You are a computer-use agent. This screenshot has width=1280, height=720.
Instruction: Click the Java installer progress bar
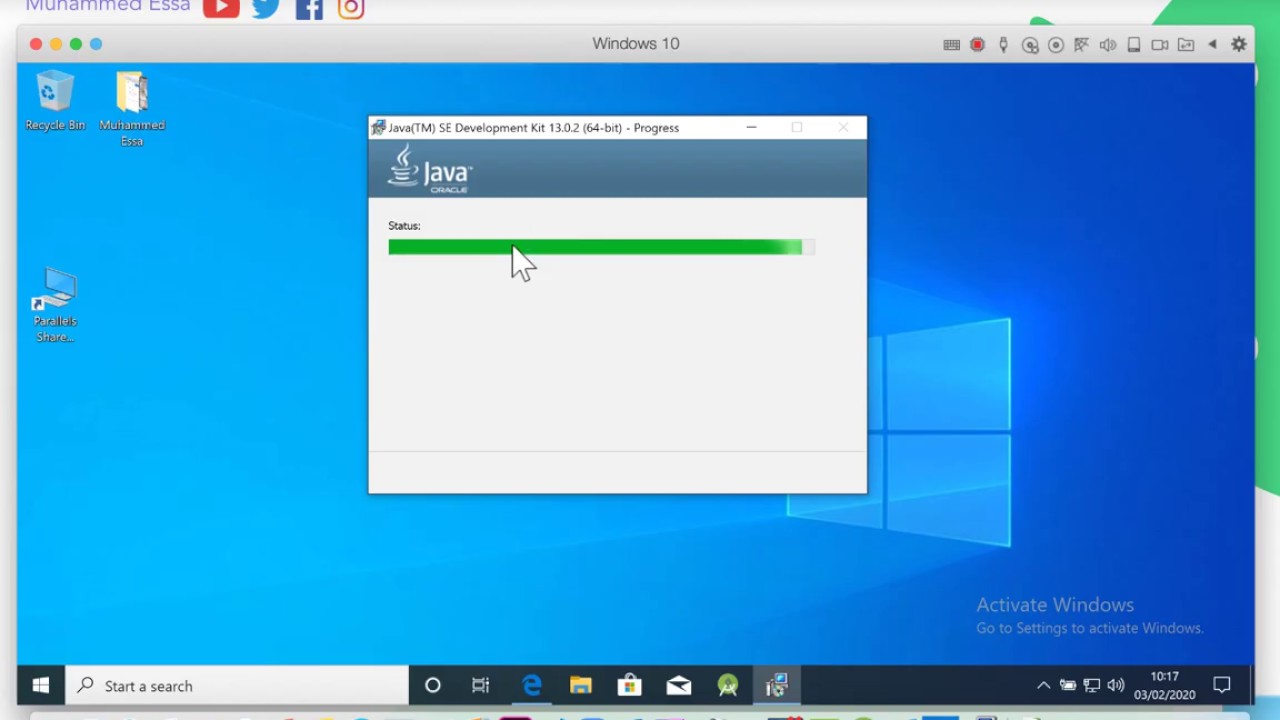602,247
